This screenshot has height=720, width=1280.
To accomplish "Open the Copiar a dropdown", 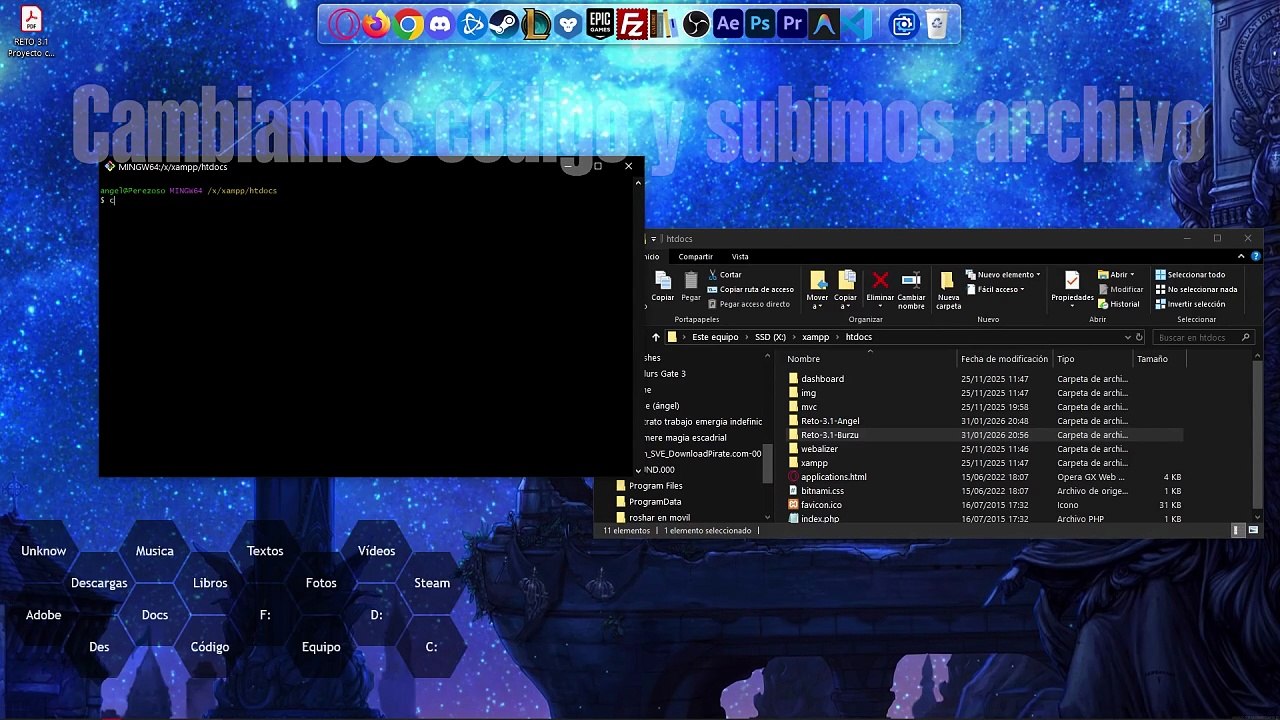I will tap(846, 290).
